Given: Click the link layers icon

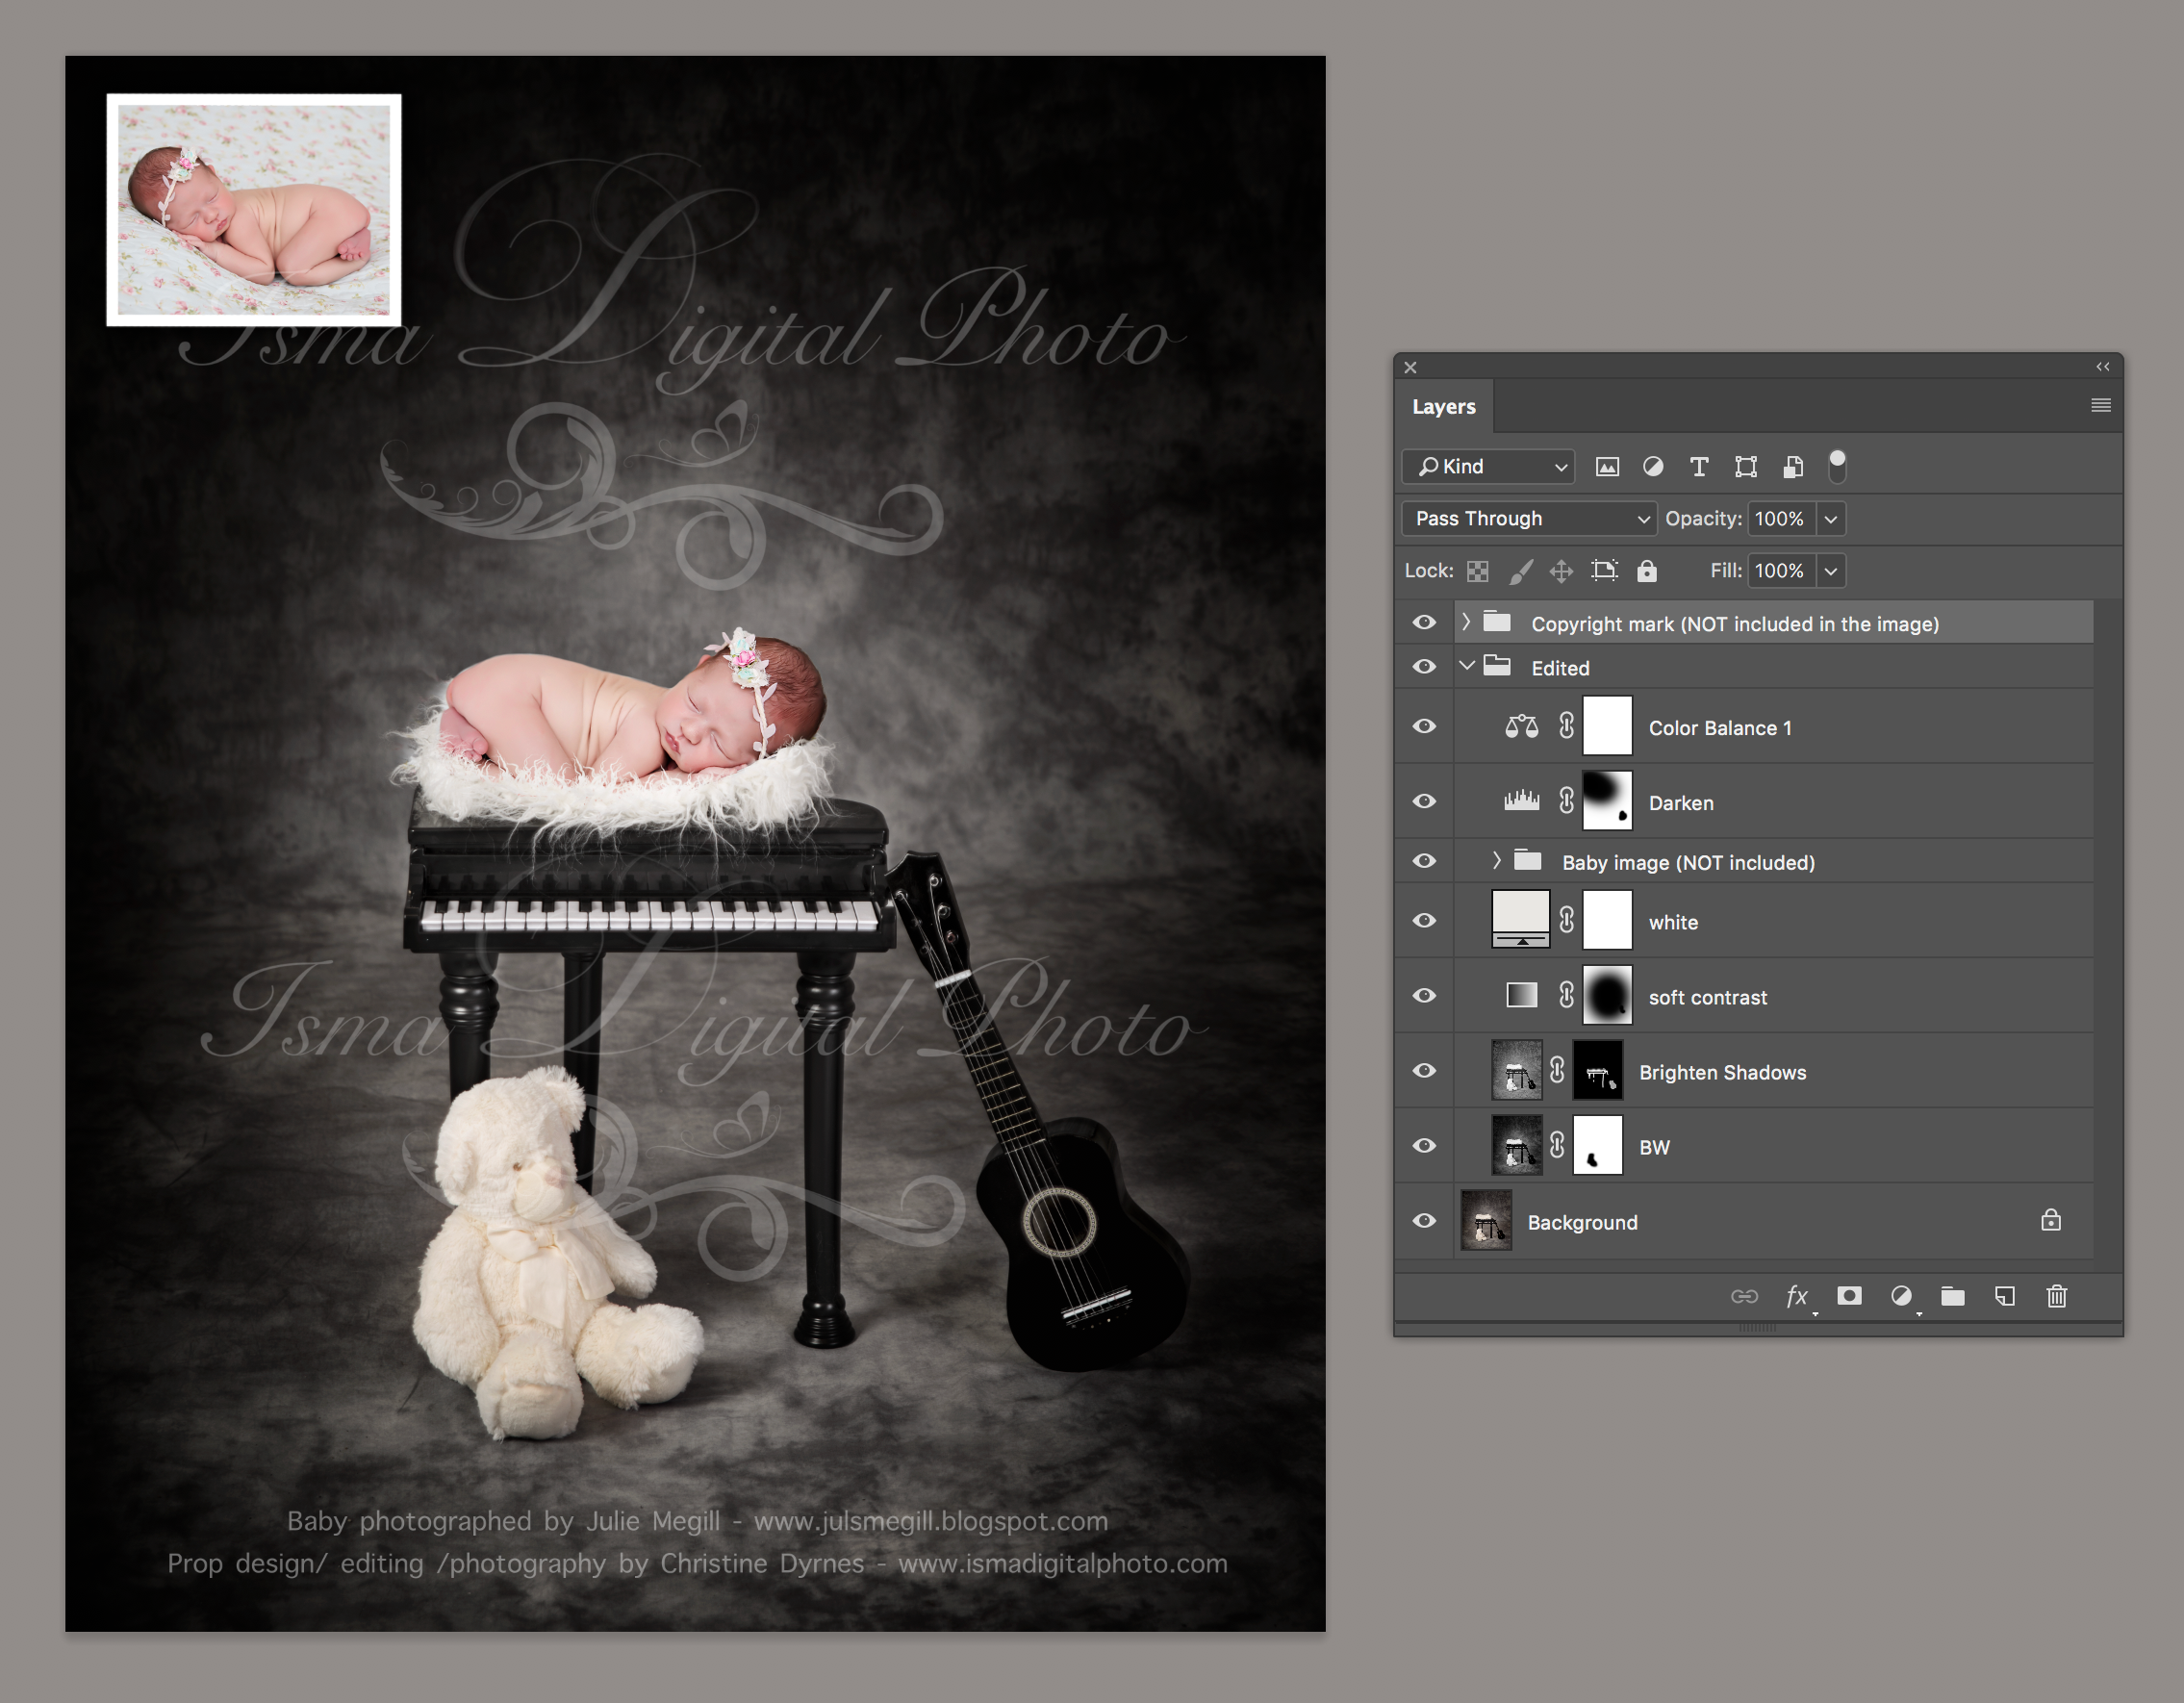Looking at the screenshot, I should coord(1744,1297).
